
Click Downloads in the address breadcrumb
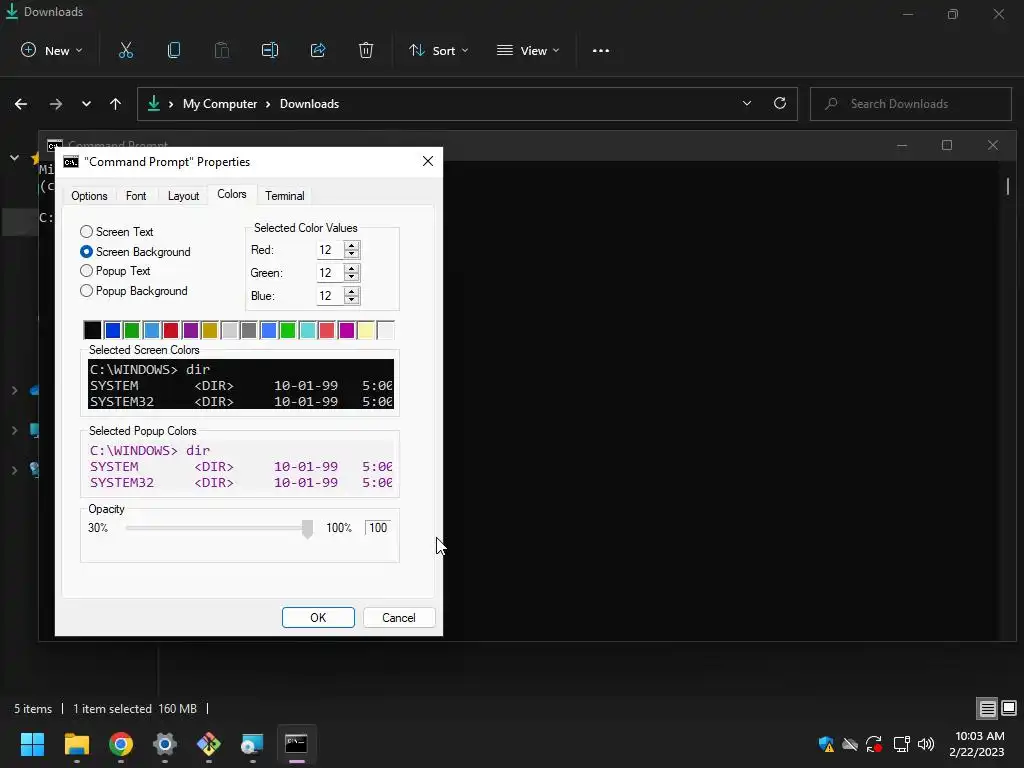(x=309, y=104)
